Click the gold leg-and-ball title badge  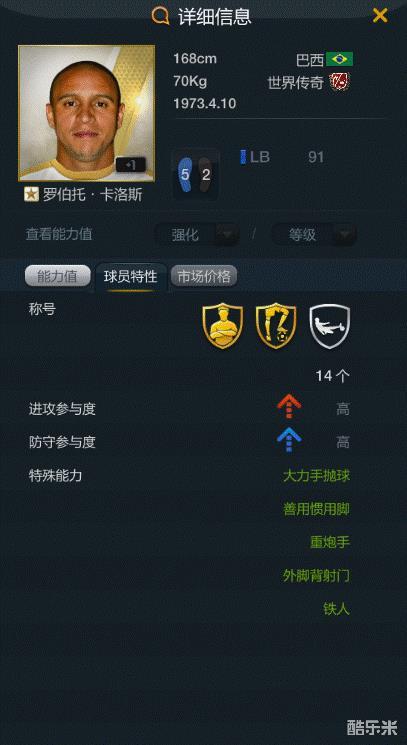point(276,326)
